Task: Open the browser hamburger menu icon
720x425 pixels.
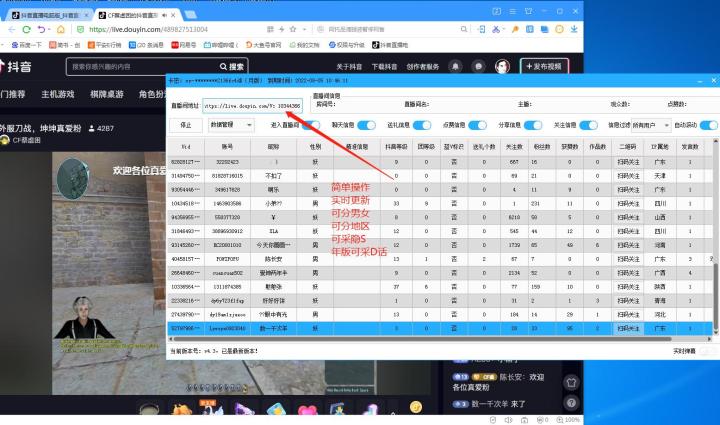Action: pyautogui.click(x=512, y=11)
